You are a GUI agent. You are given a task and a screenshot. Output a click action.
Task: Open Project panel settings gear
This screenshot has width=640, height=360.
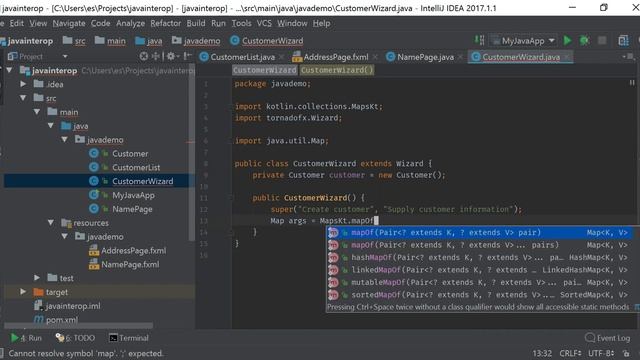(x=171, y=56)
